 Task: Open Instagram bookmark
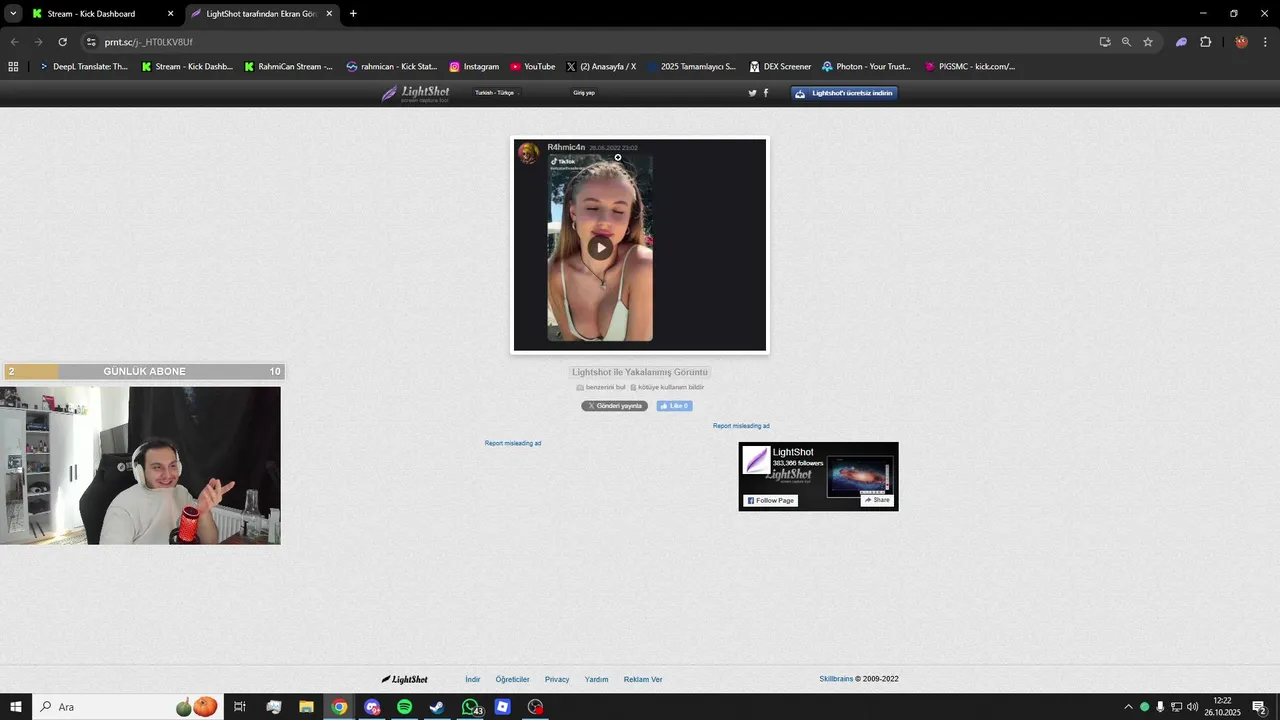point(474,67)
